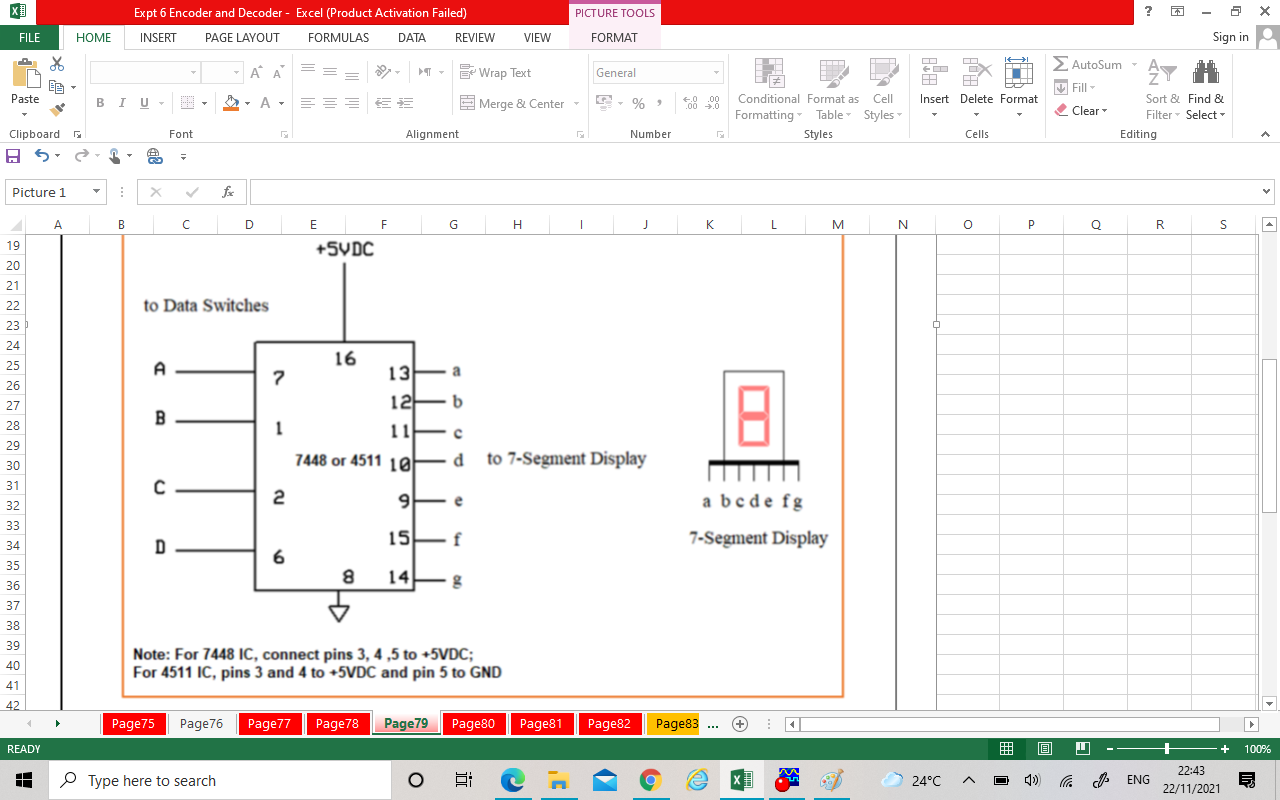Screen dimensions: 1280x800
Task: Toggle italic formatting
Action: [x=121, y=103]
